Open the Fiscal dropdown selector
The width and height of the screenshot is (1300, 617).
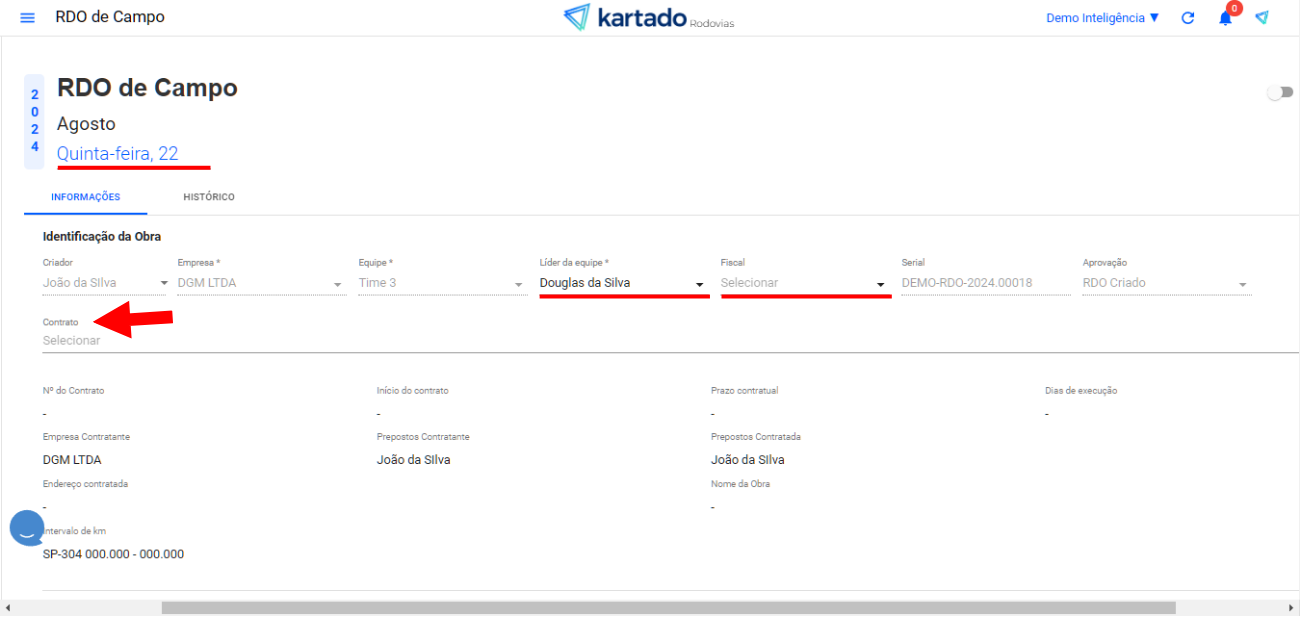click(x=803, y=283)
